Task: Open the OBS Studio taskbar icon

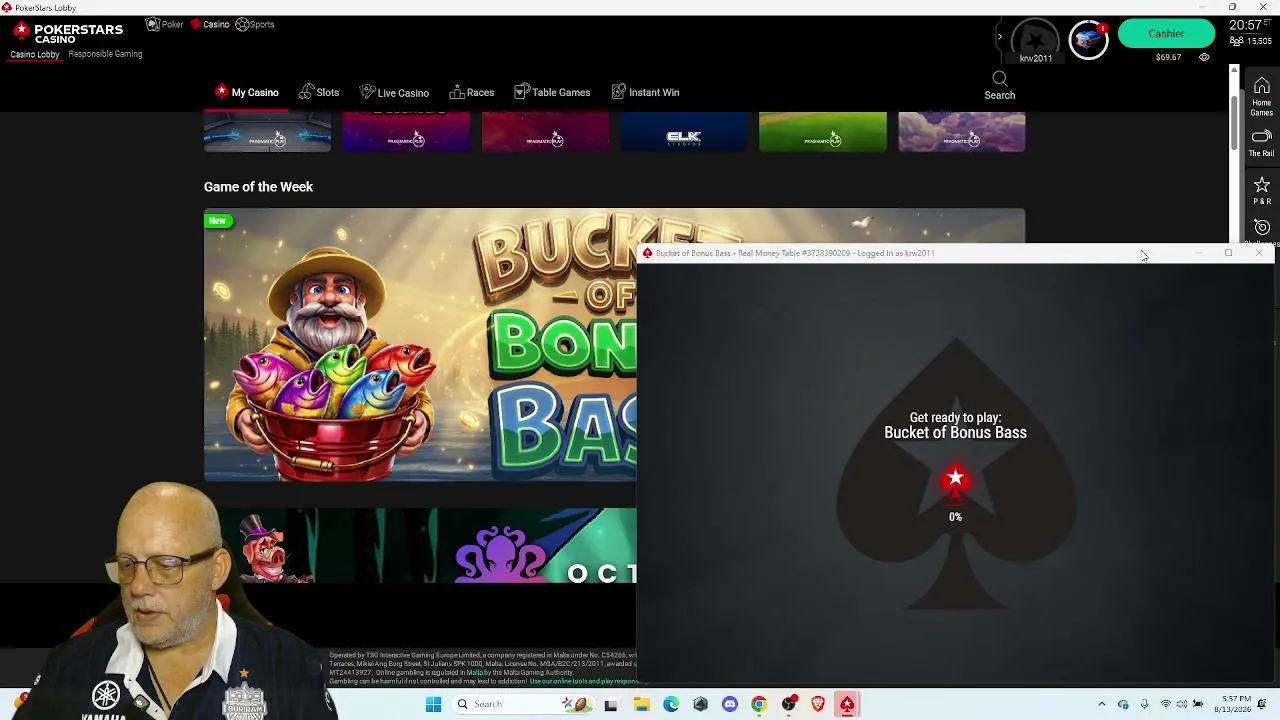Action: click(789, 704)
